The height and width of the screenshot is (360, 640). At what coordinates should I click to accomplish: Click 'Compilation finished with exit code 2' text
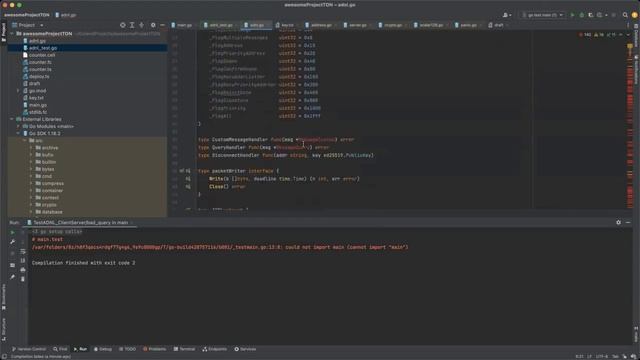83,263
